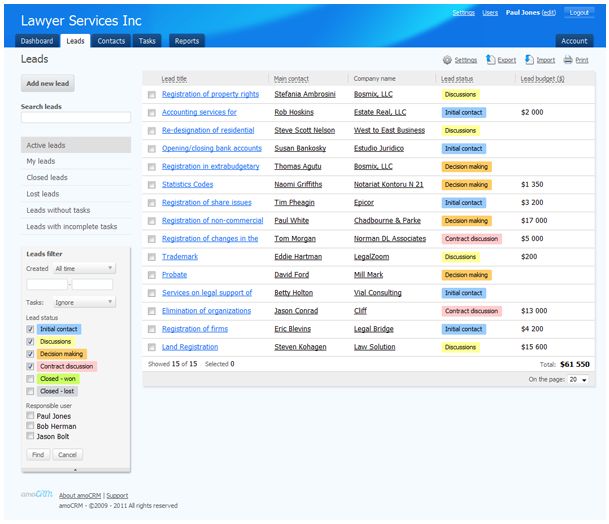Enable the Closed - won status filter
This screenshot has width=609, height=524.
30,379
